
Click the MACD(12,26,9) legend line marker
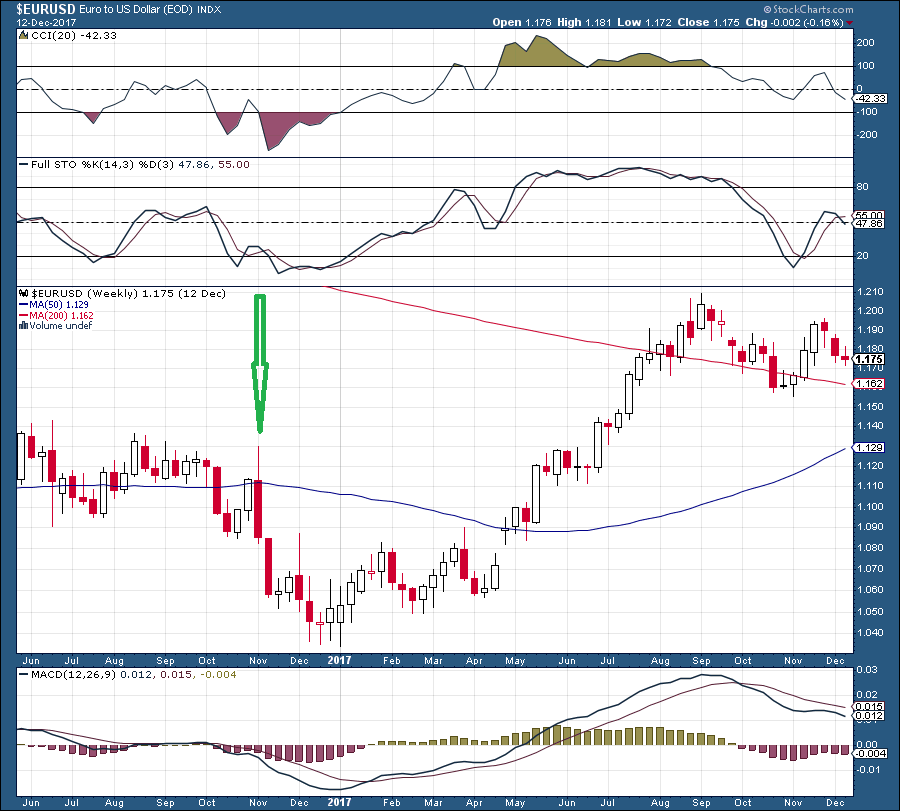coord(24,674)
